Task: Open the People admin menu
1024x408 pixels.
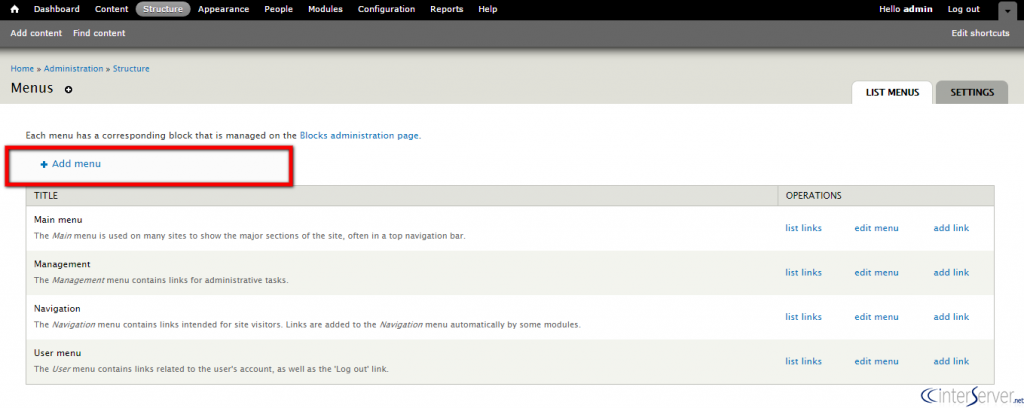Action: point(279,9)
